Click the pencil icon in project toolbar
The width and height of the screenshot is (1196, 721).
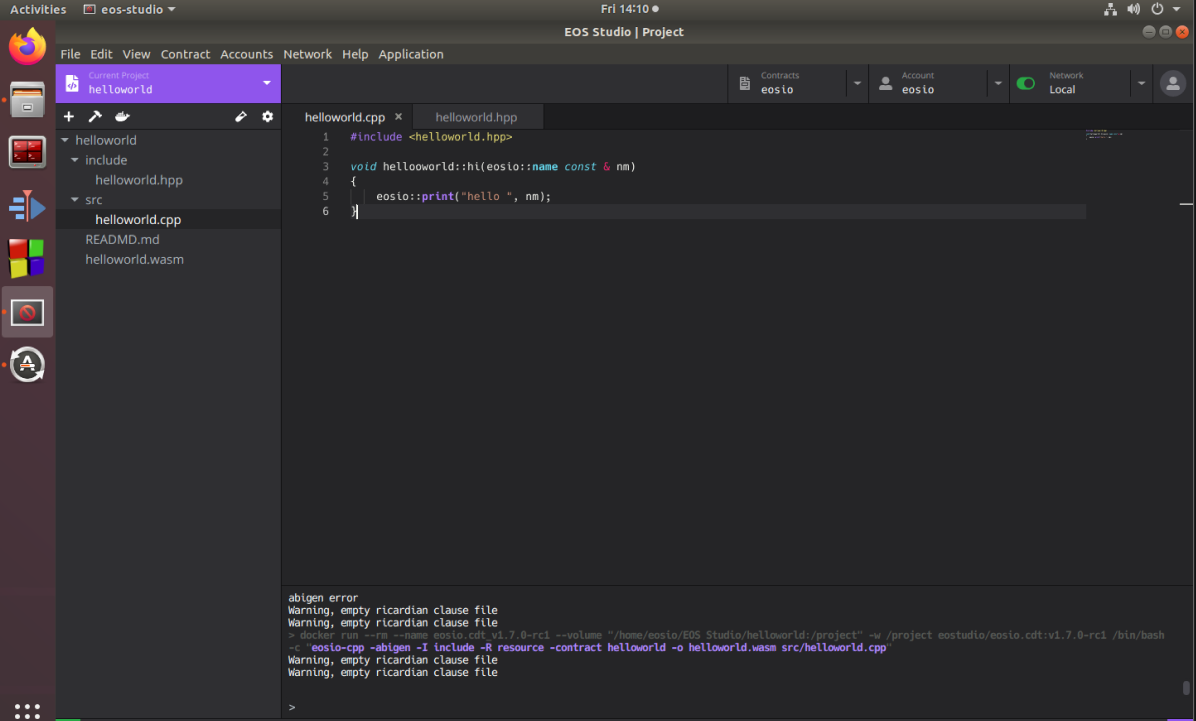[241, 117]
